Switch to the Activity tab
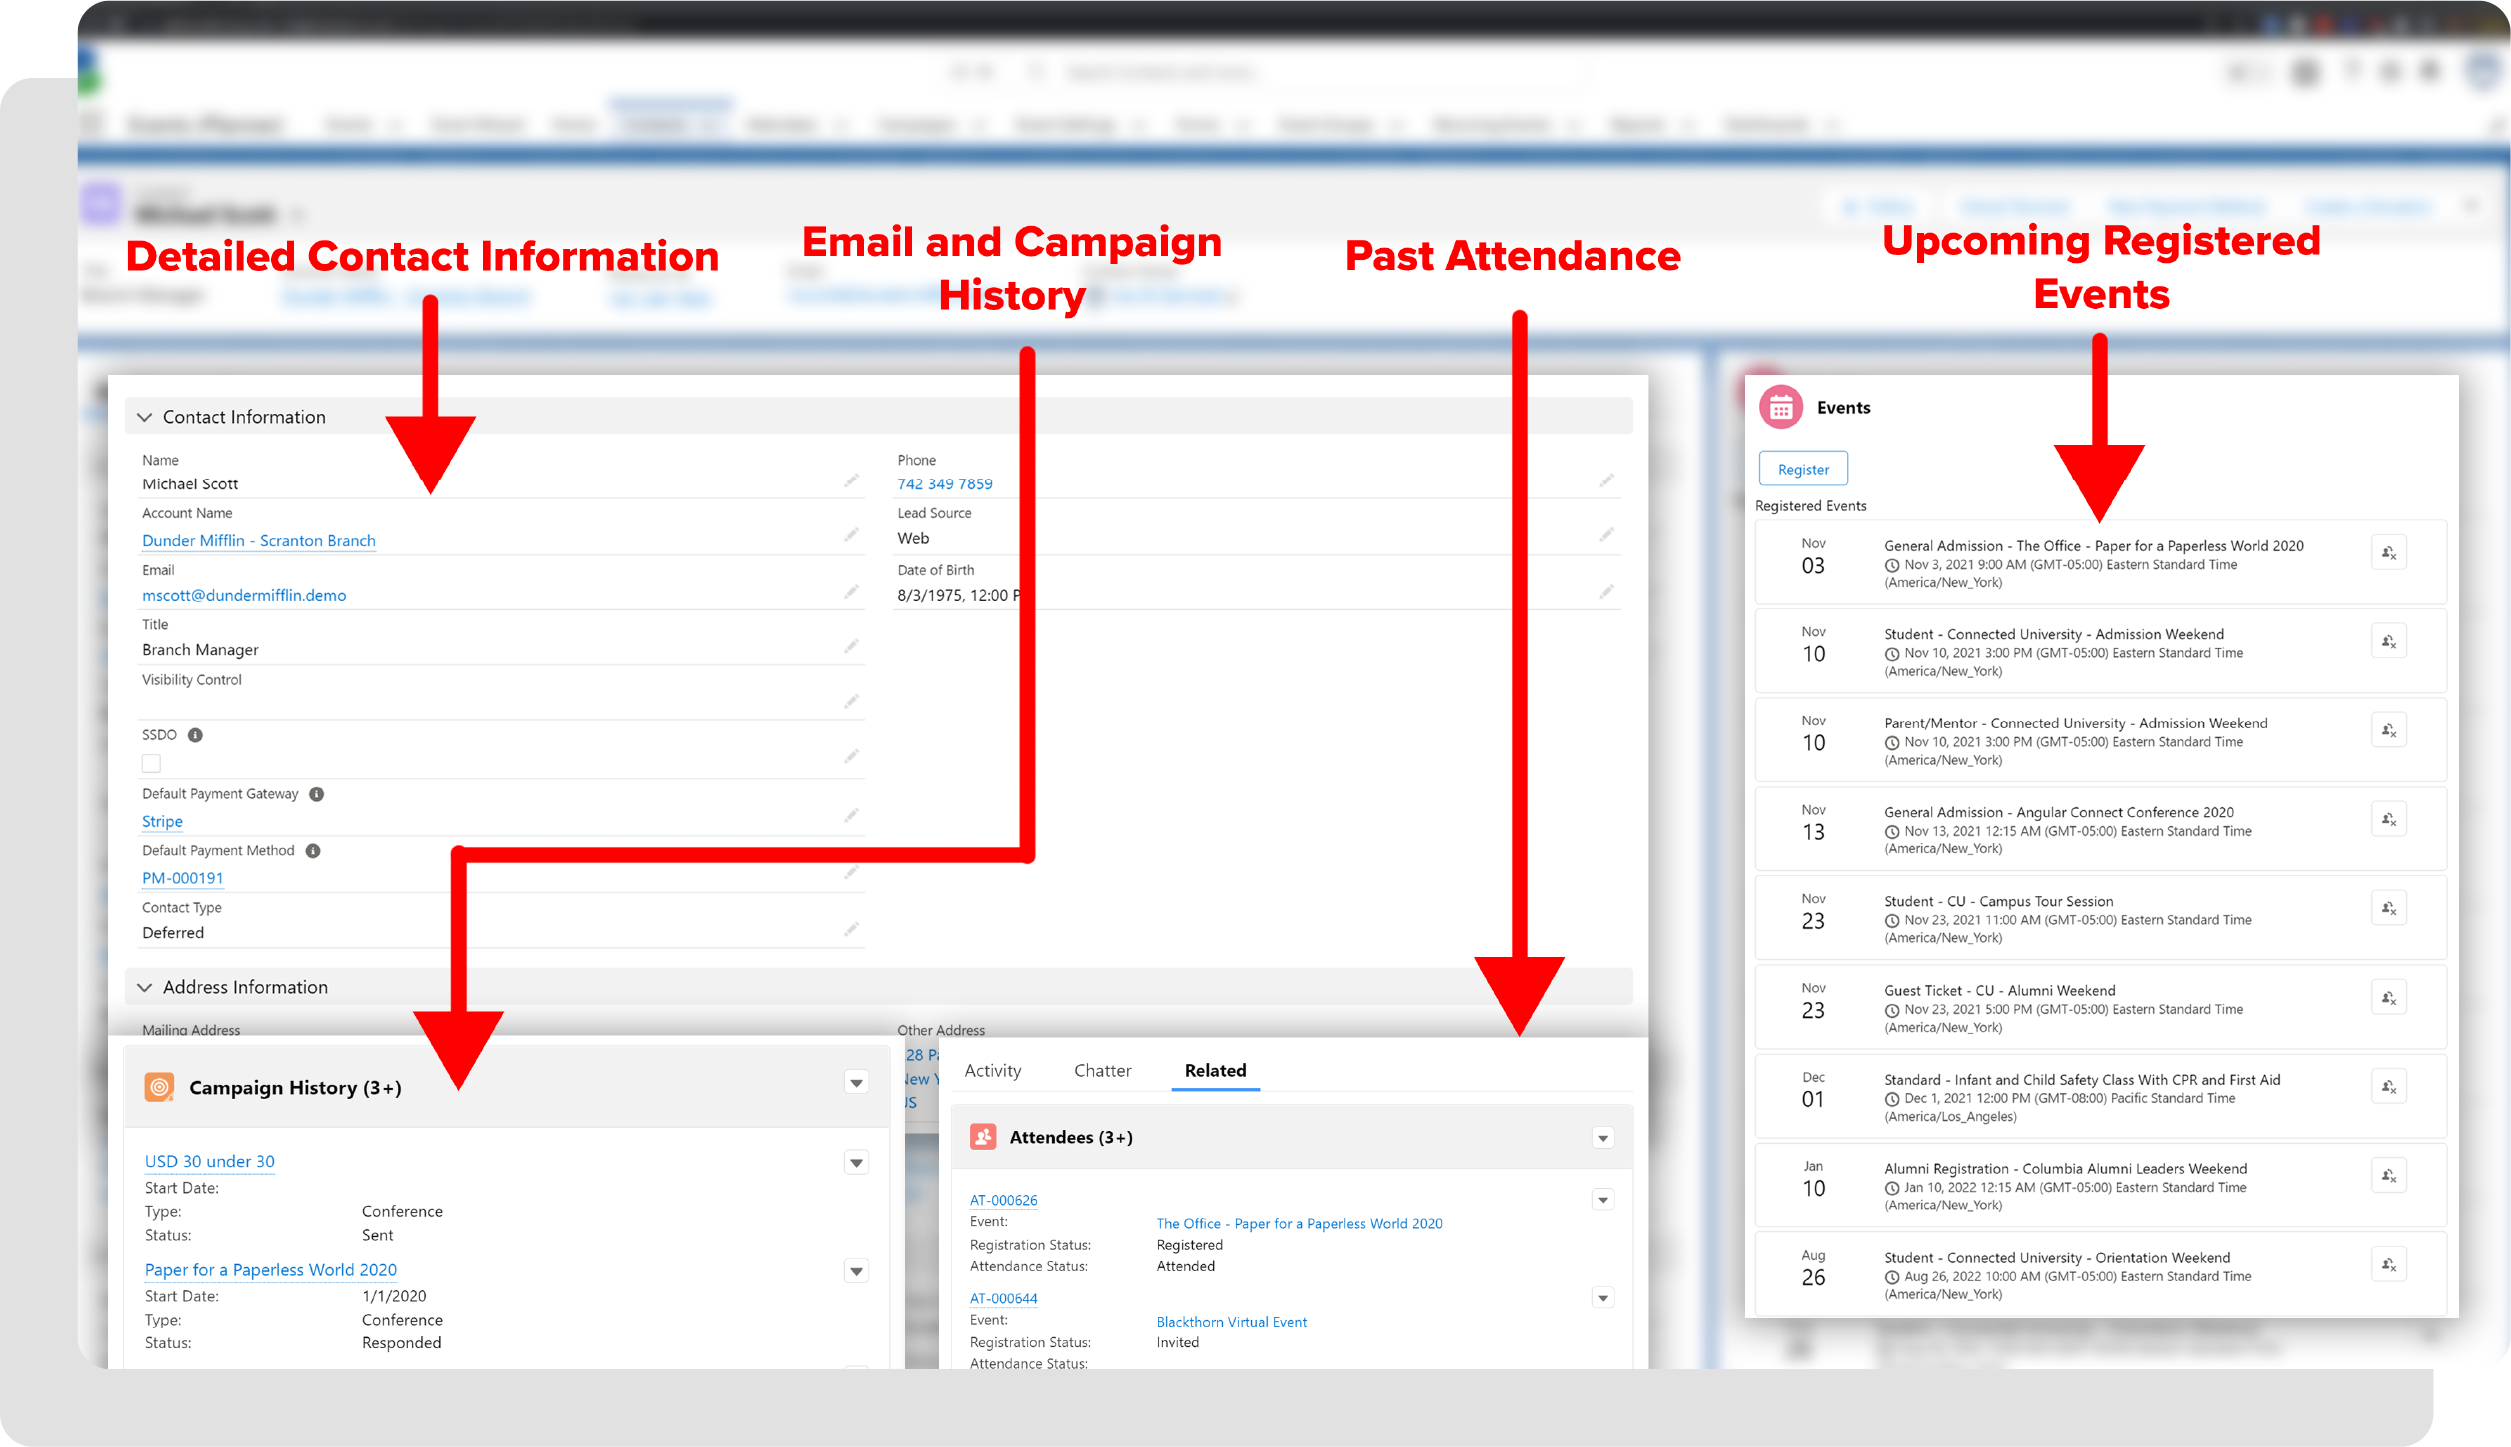The image size is (2511, 1447). pos(993,1070)
